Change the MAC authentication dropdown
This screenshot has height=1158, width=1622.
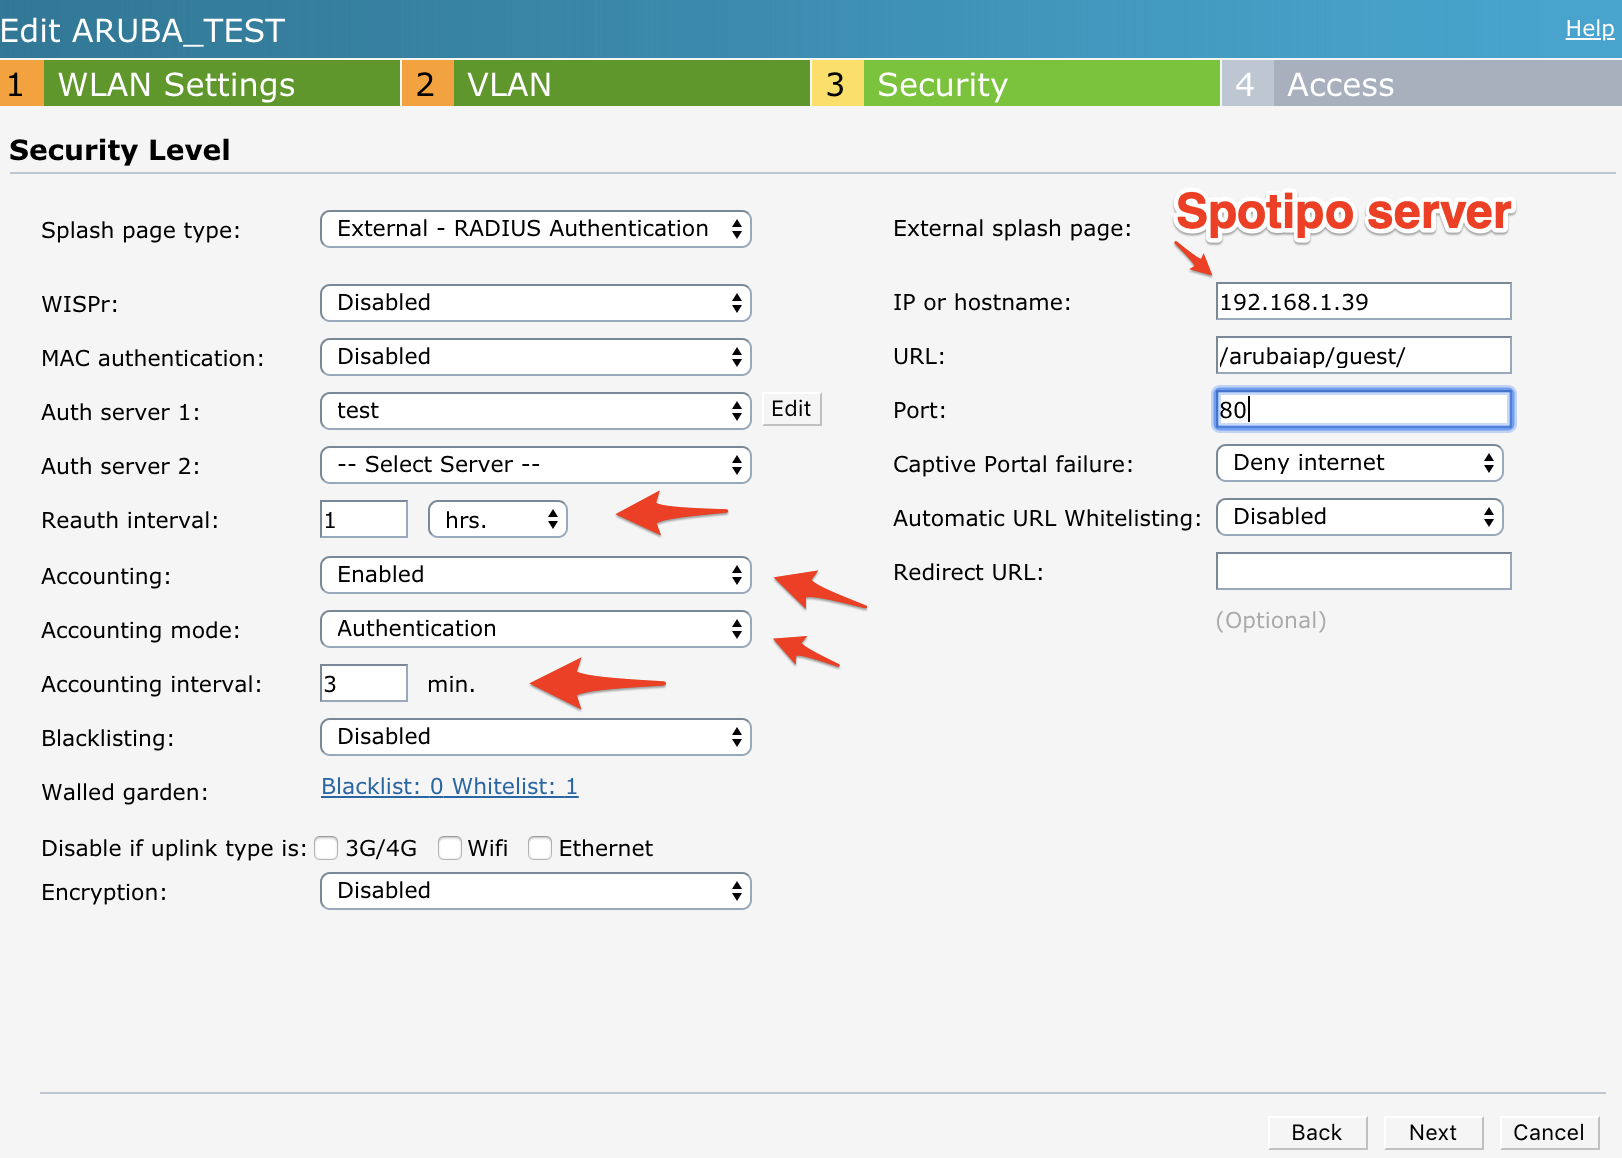[x=535, y=357]
